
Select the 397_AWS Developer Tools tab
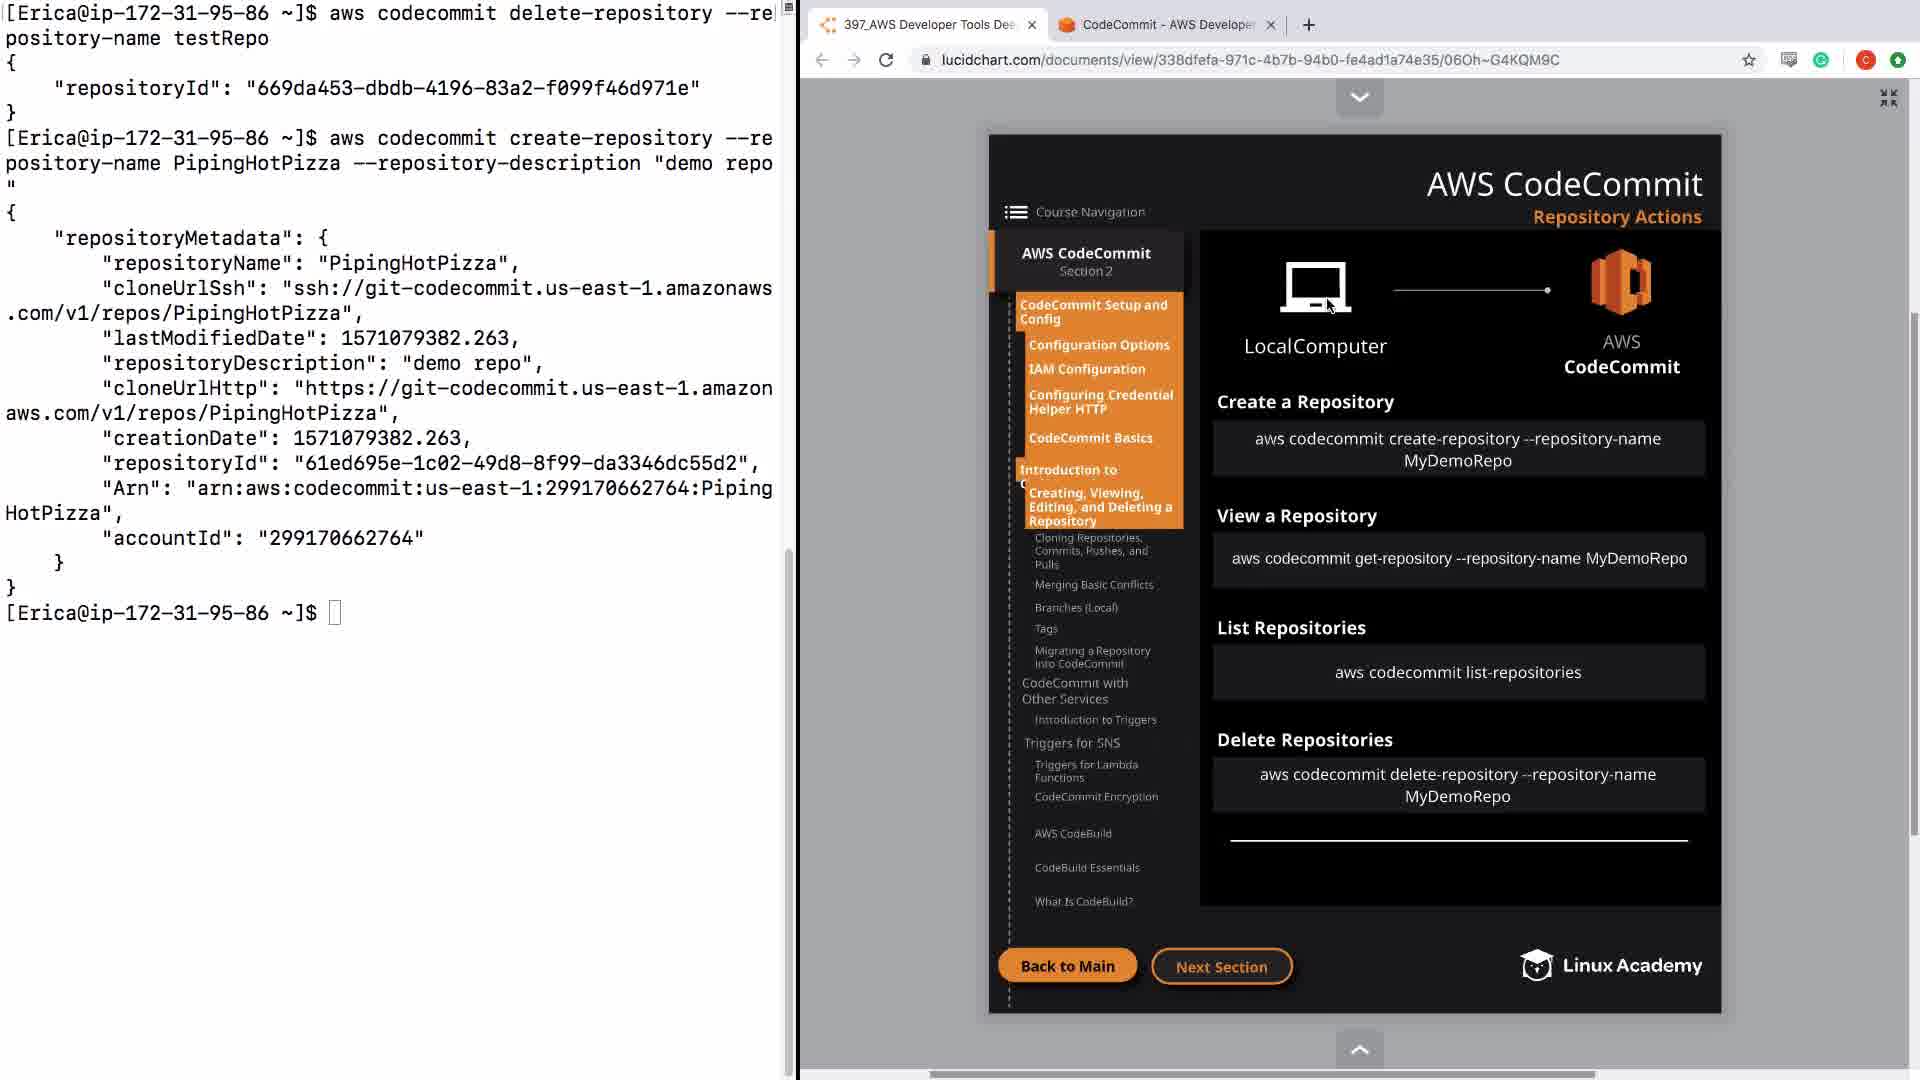click(x=928, y=25)
